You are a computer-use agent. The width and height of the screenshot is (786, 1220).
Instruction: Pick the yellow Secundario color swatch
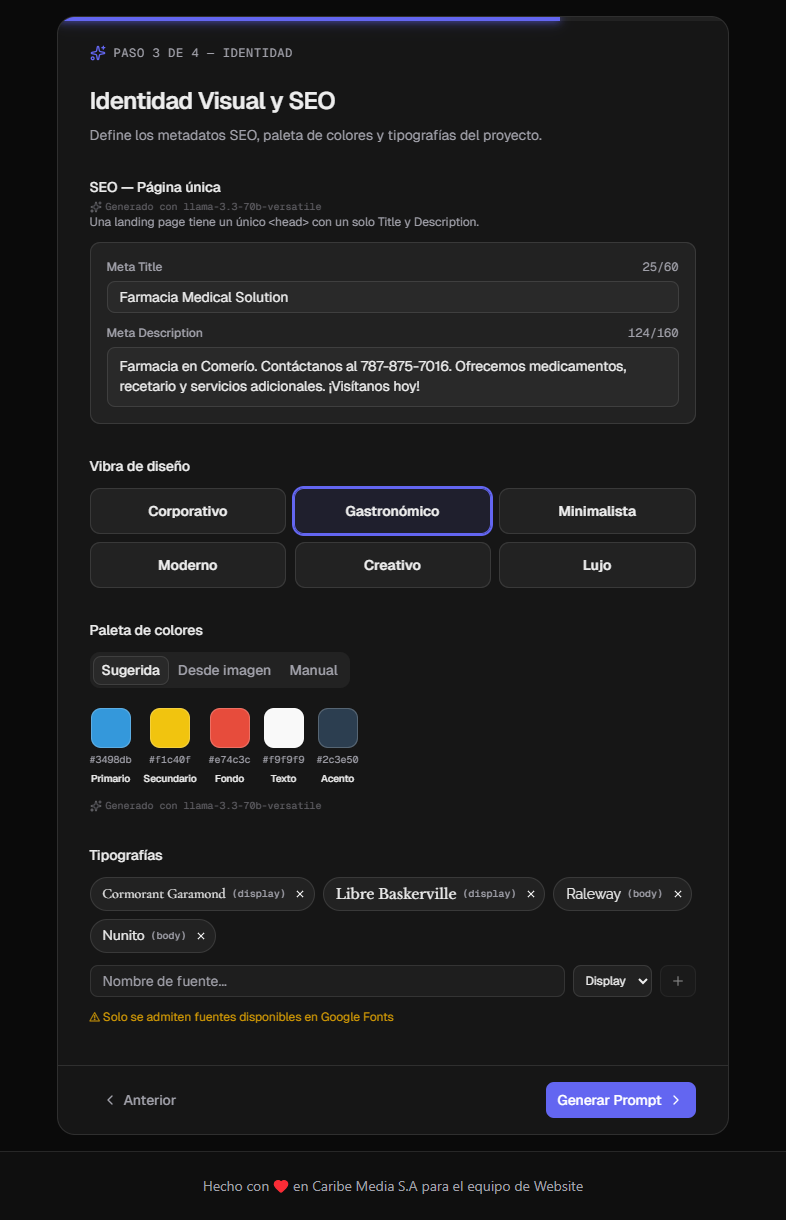[x=170, y=728]
